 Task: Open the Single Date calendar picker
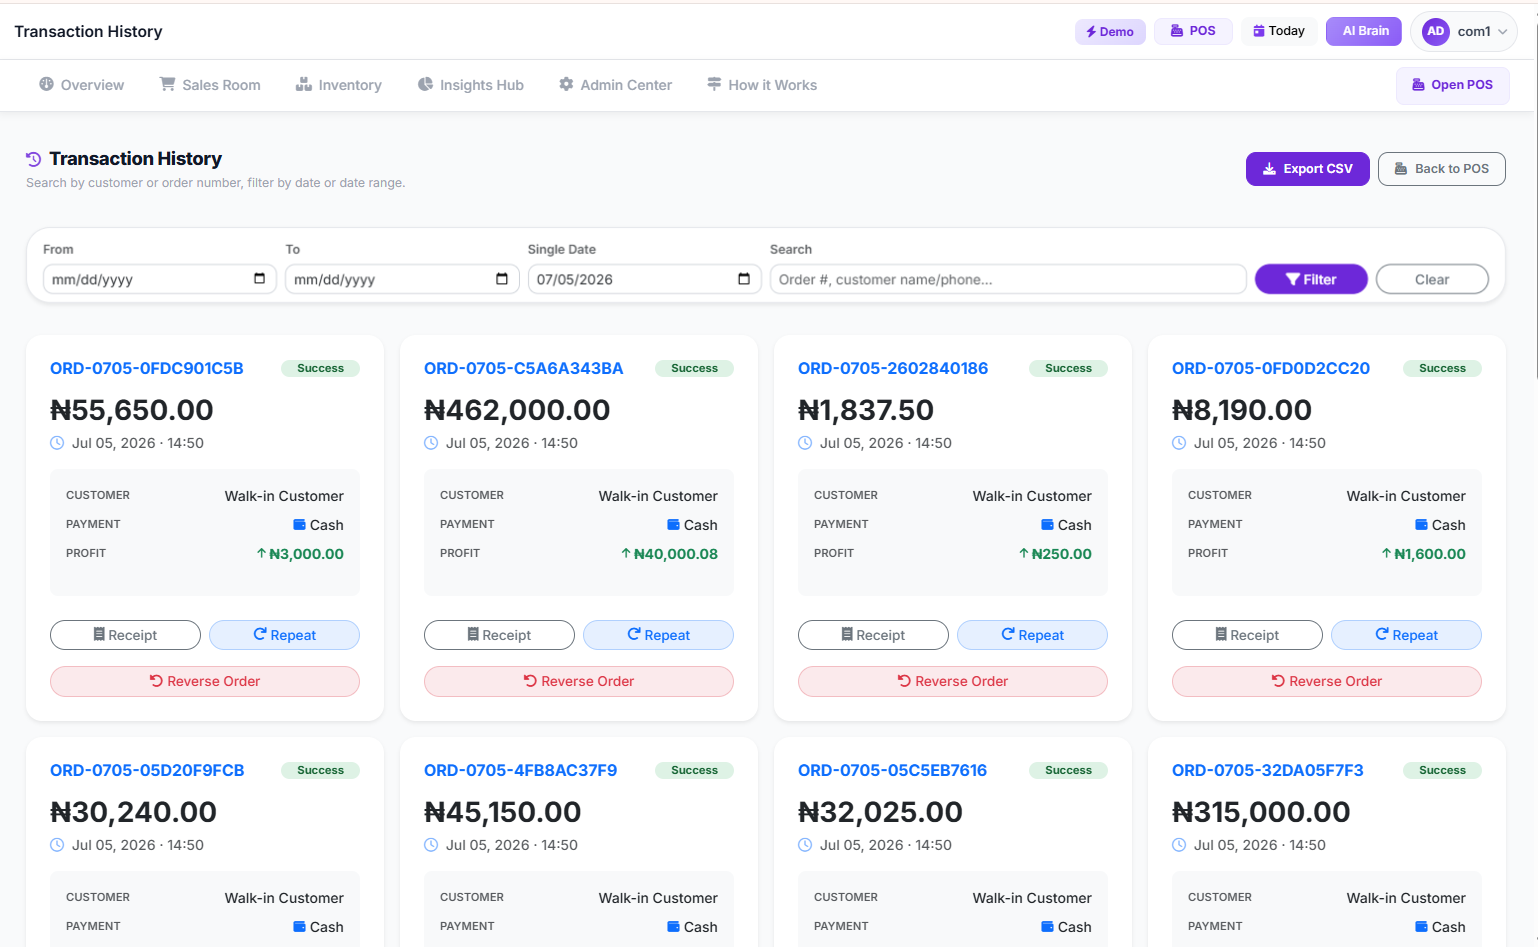point(743,279)
